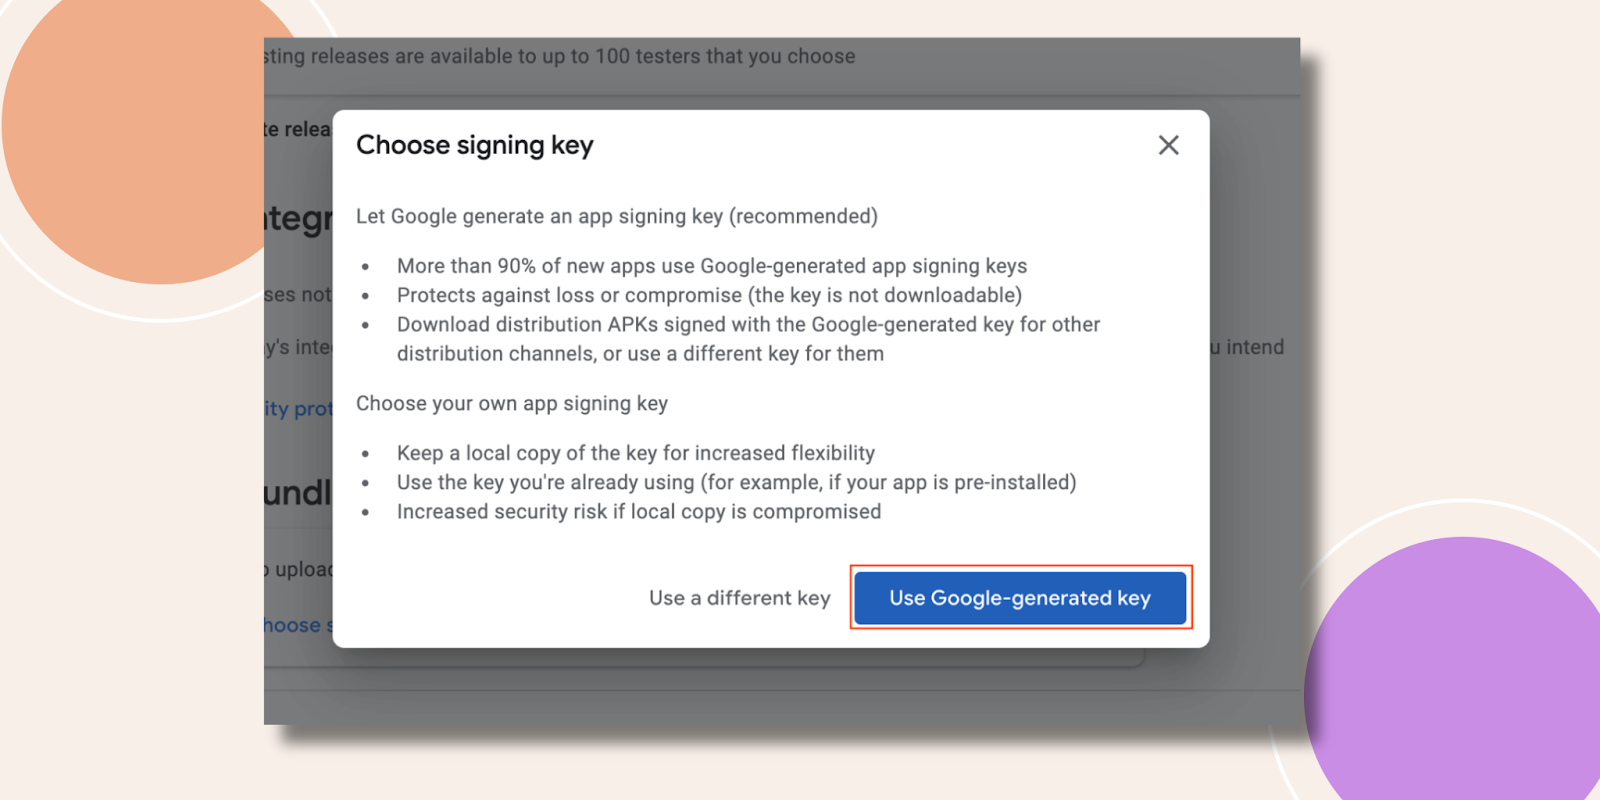Click the bold partially hidden release heading
This screenshot has width=1600, height=800.
[x=297, y=129]
